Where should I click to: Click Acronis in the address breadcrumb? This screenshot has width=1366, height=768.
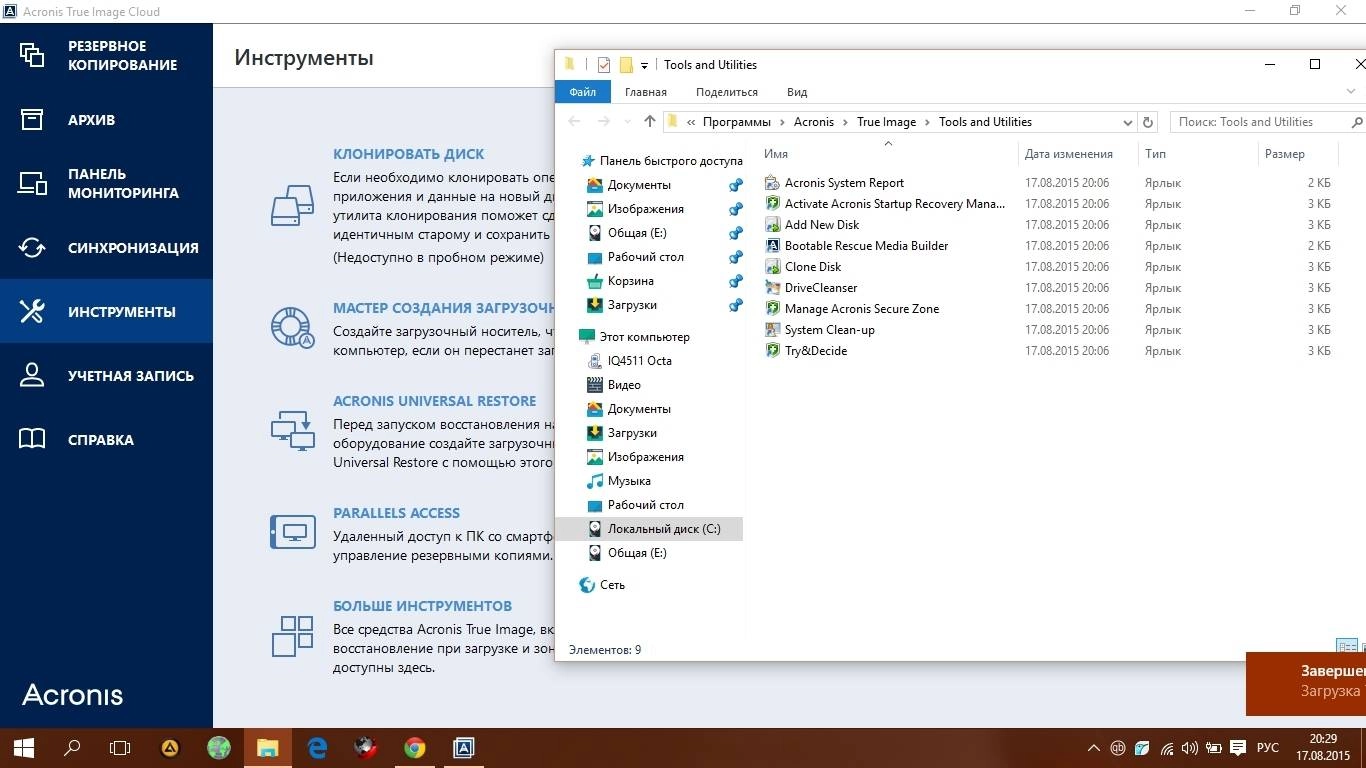[x=814, y=122]
